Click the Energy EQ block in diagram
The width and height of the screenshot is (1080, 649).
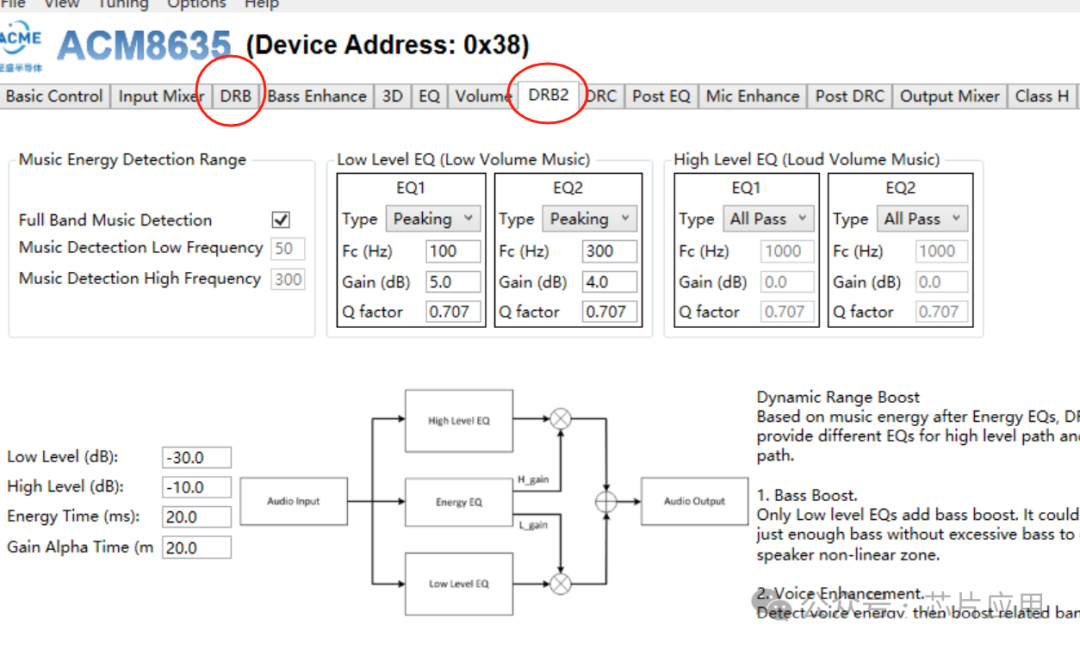point(458,502)
